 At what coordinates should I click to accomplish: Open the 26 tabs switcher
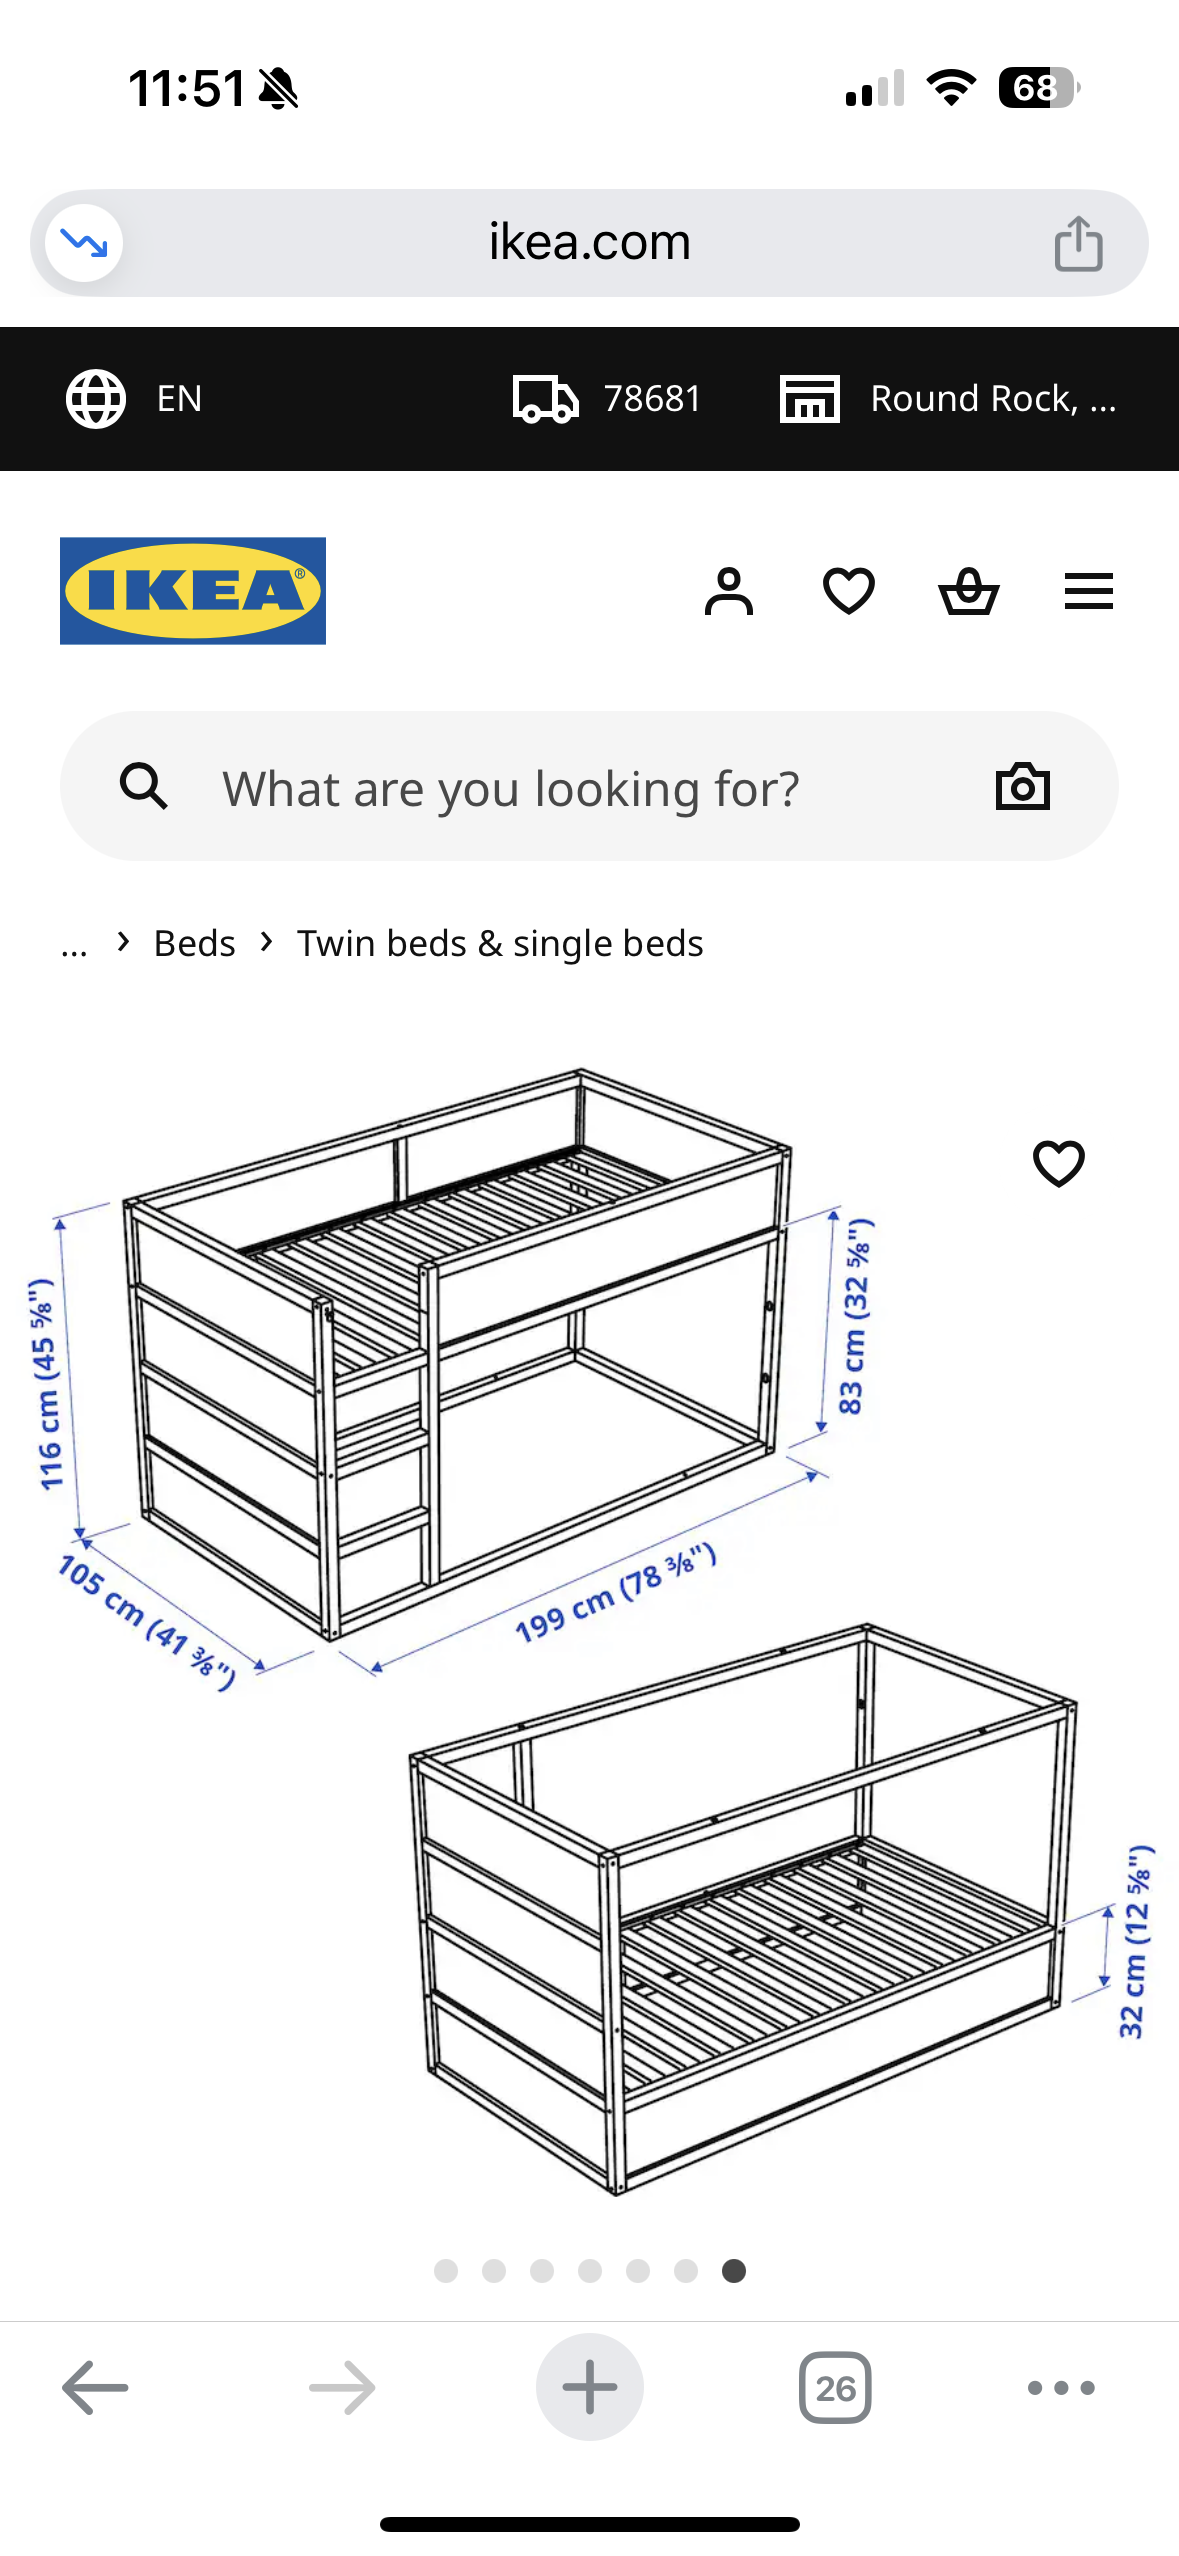click(x=835, y=2388)
